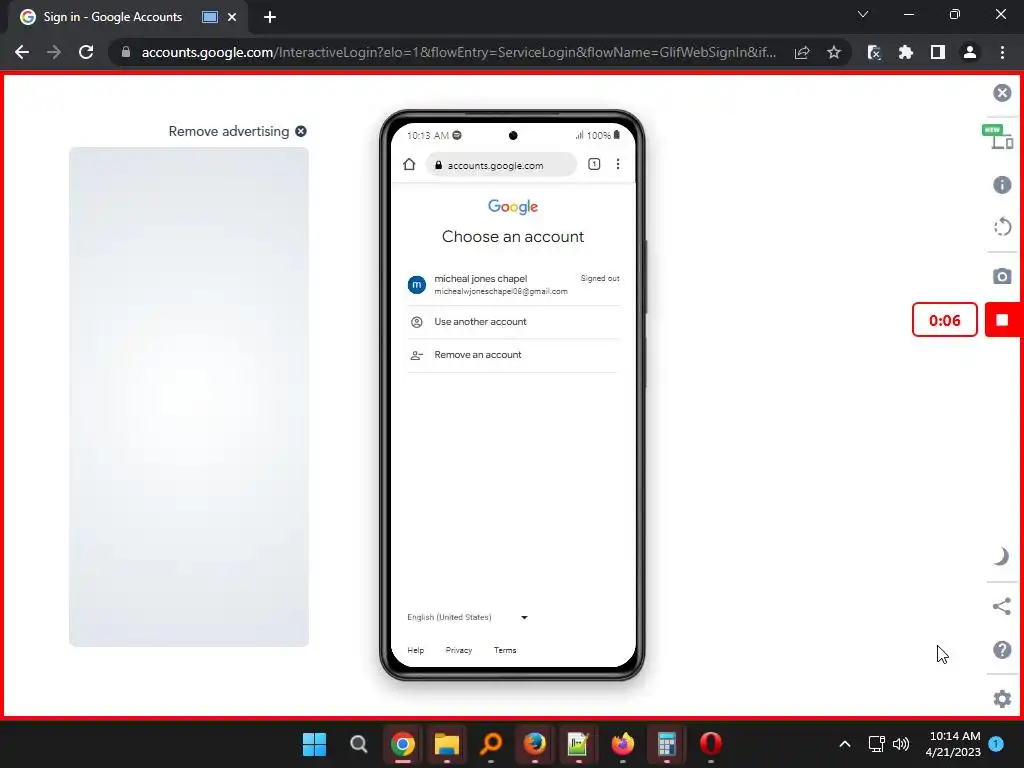
Task: Open the Chrome profile icon
Action: coord(970,52)
